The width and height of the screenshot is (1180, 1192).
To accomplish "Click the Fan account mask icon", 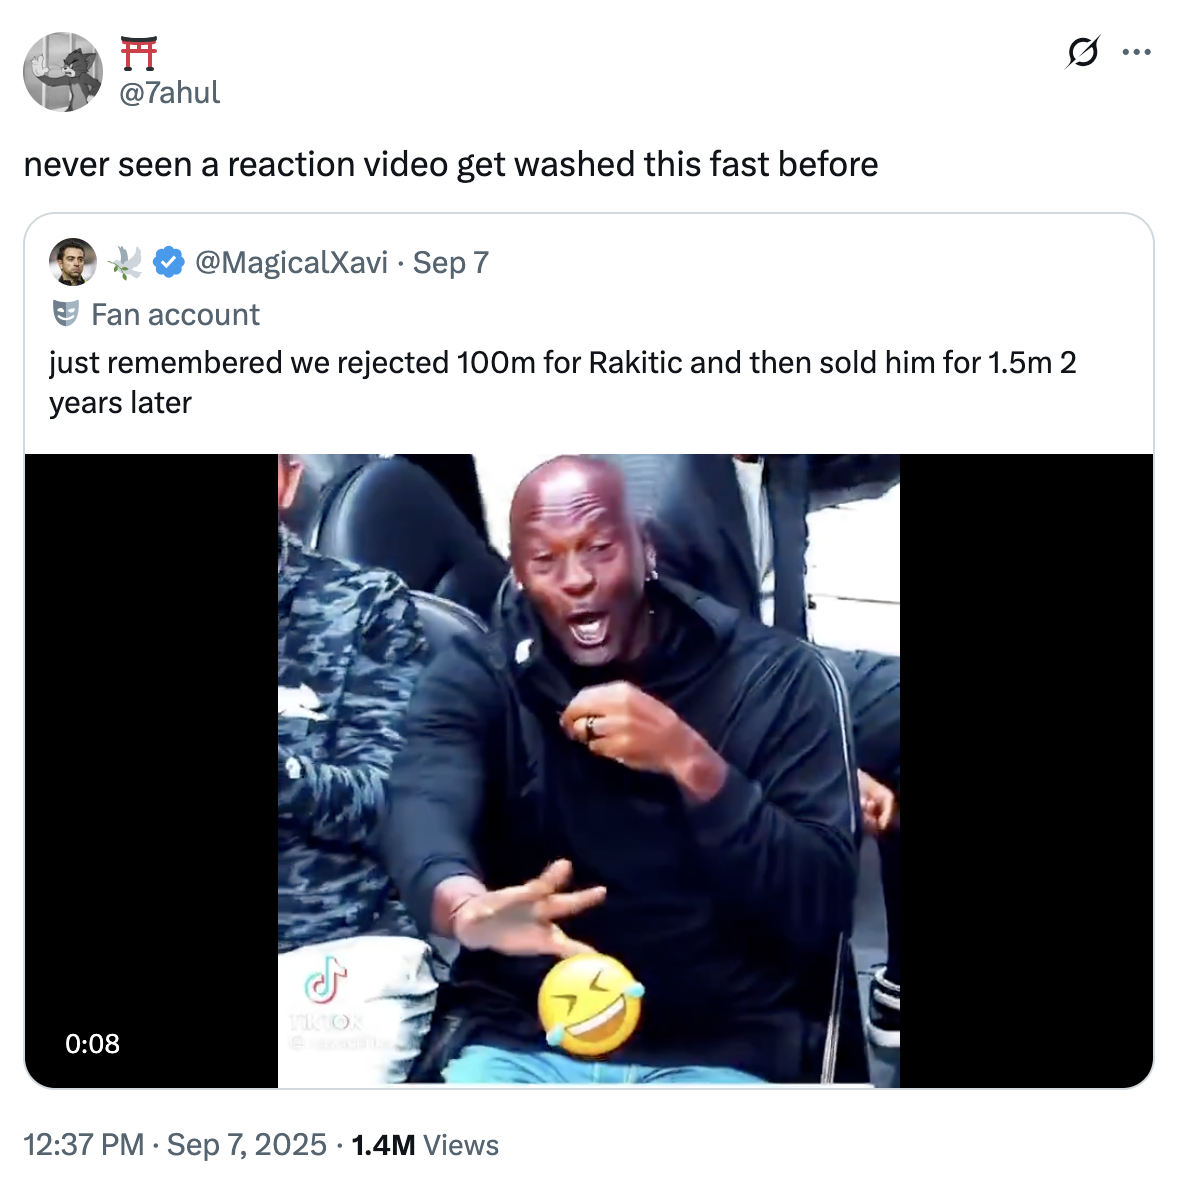I will pyautogui.click(x=65, y=314).
